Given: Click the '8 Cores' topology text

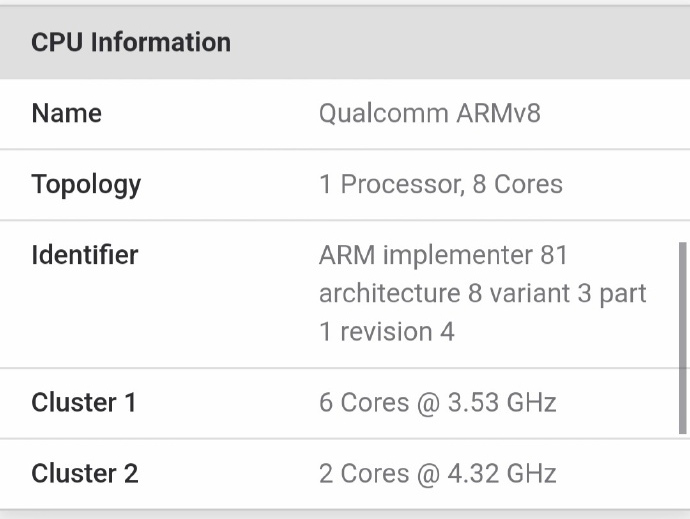Looking at the screenshot, I should 518,184.
